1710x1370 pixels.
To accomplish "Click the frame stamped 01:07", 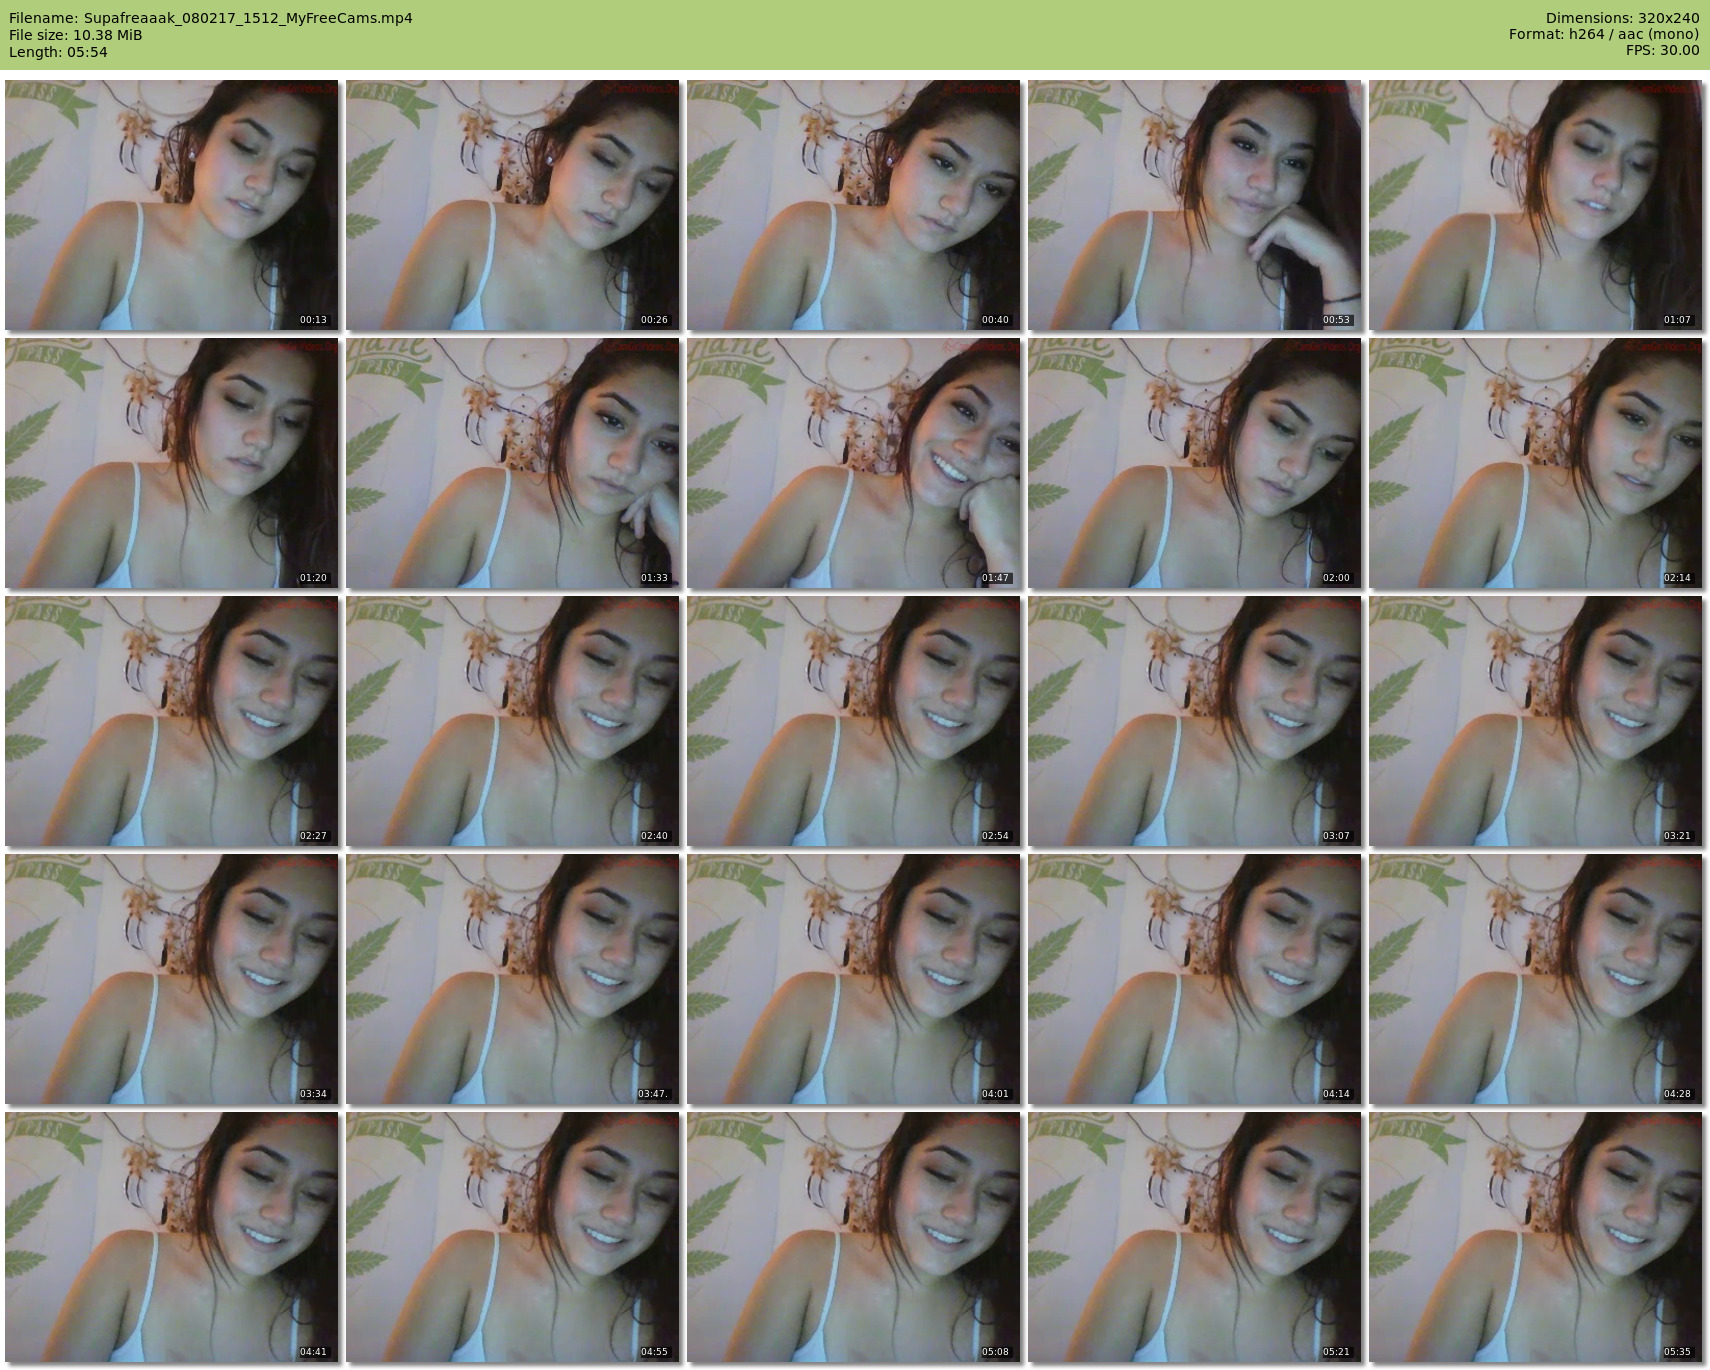I will coord(1535,205).
